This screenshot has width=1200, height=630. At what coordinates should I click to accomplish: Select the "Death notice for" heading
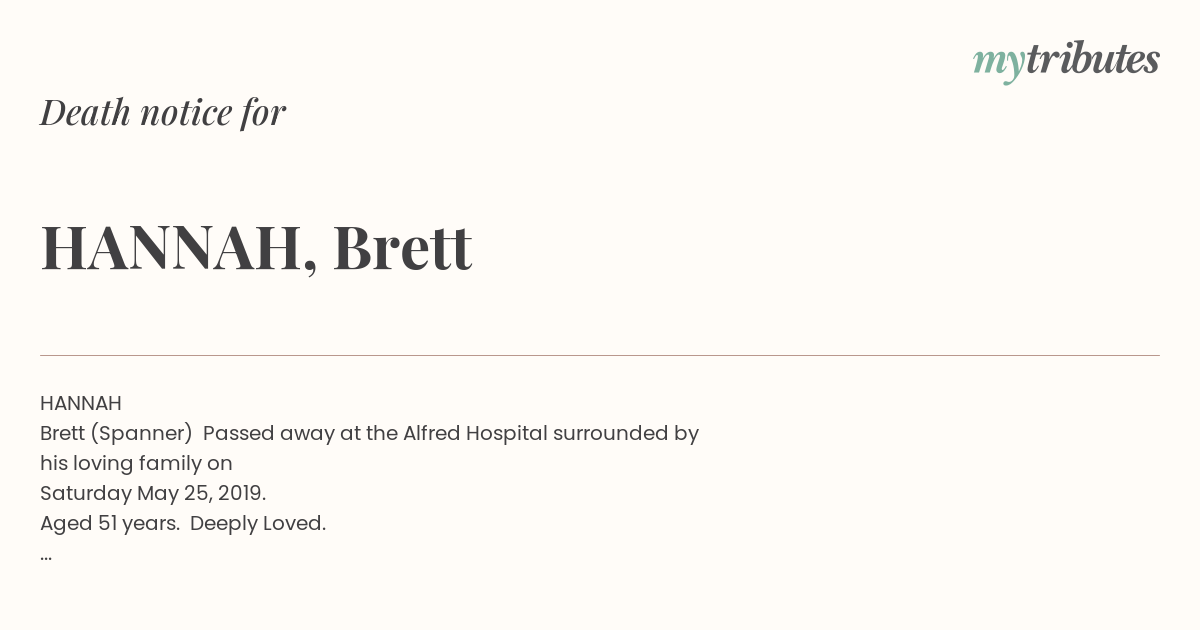point(163,112)
